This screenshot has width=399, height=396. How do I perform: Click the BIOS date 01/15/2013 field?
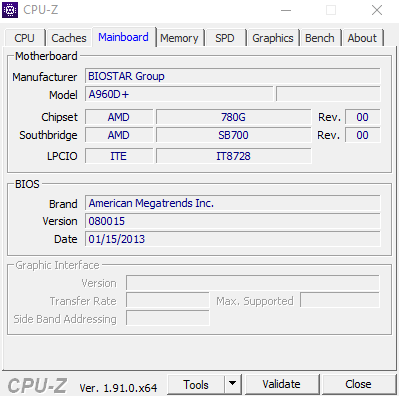coord(233,239)
